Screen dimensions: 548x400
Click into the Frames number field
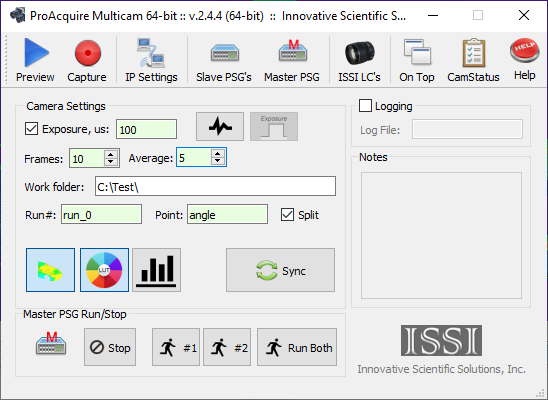87,158
